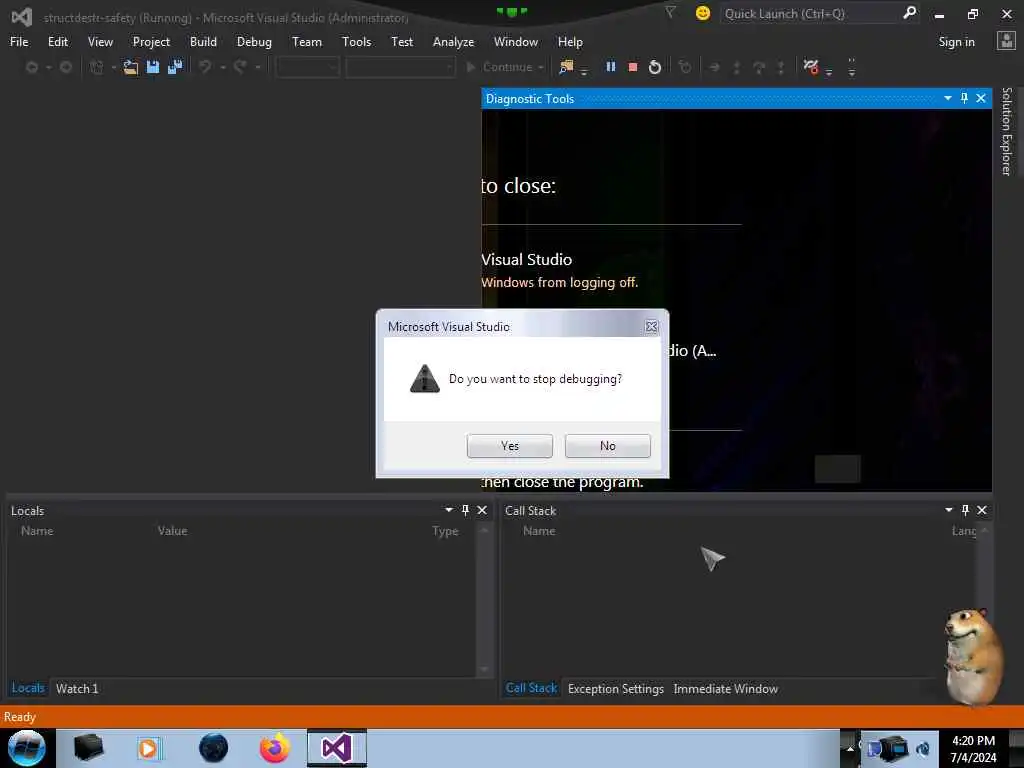1024x768 pixels.
Task: Click the Step Over icon
Action: (x=759, y=67)
